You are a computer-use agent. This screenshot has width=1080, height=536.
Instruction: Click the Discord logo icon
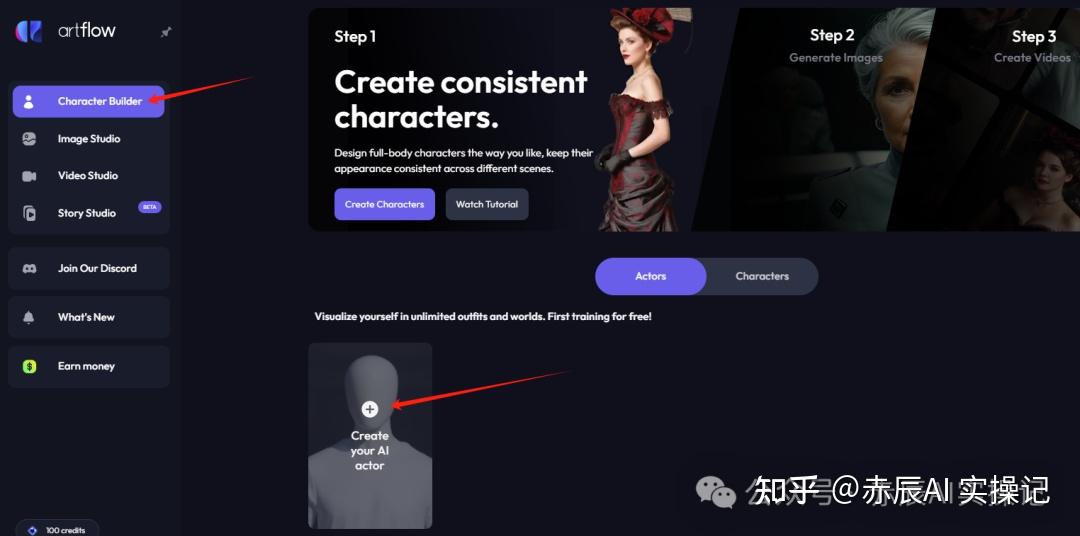click(x=29, y=269)
